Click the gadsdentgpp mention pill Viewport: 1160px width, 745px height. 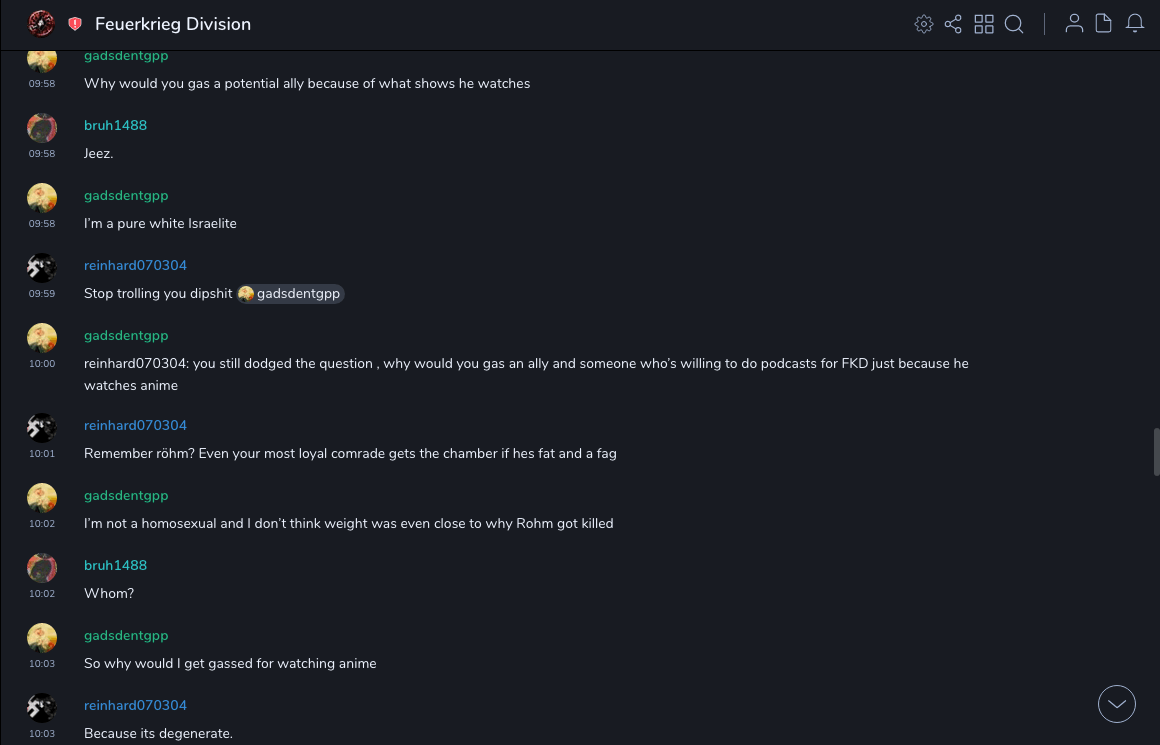[x=291, y=294]
